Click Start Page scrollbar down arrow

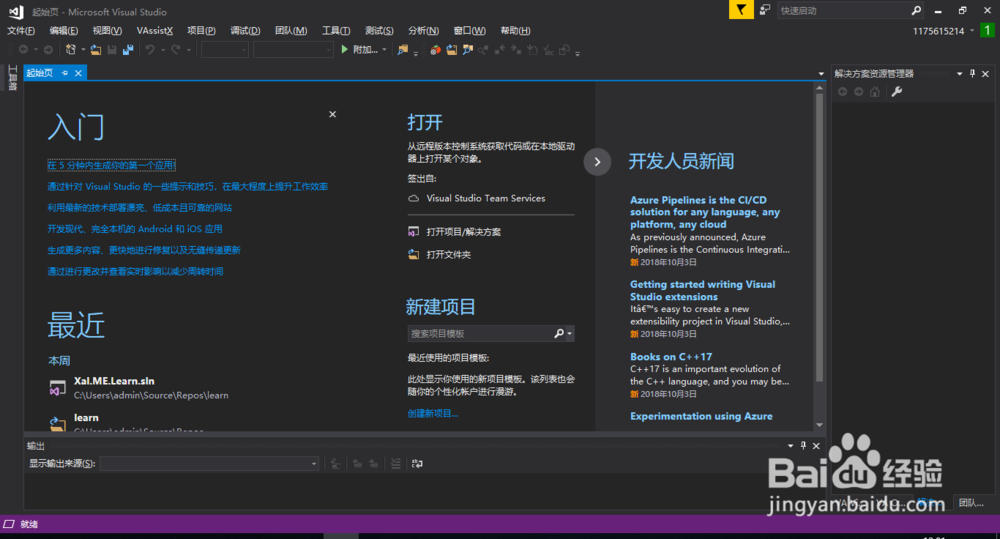tap(820, 425)
